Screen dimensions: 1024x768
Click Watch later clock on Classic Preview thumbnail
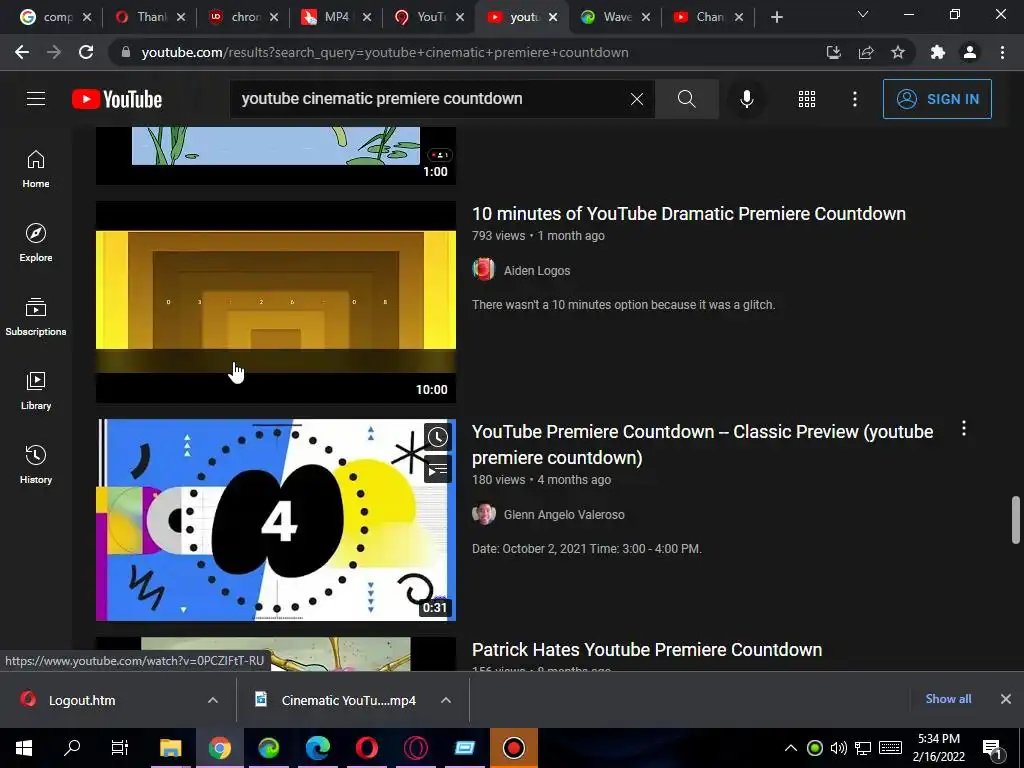(438, 437)
